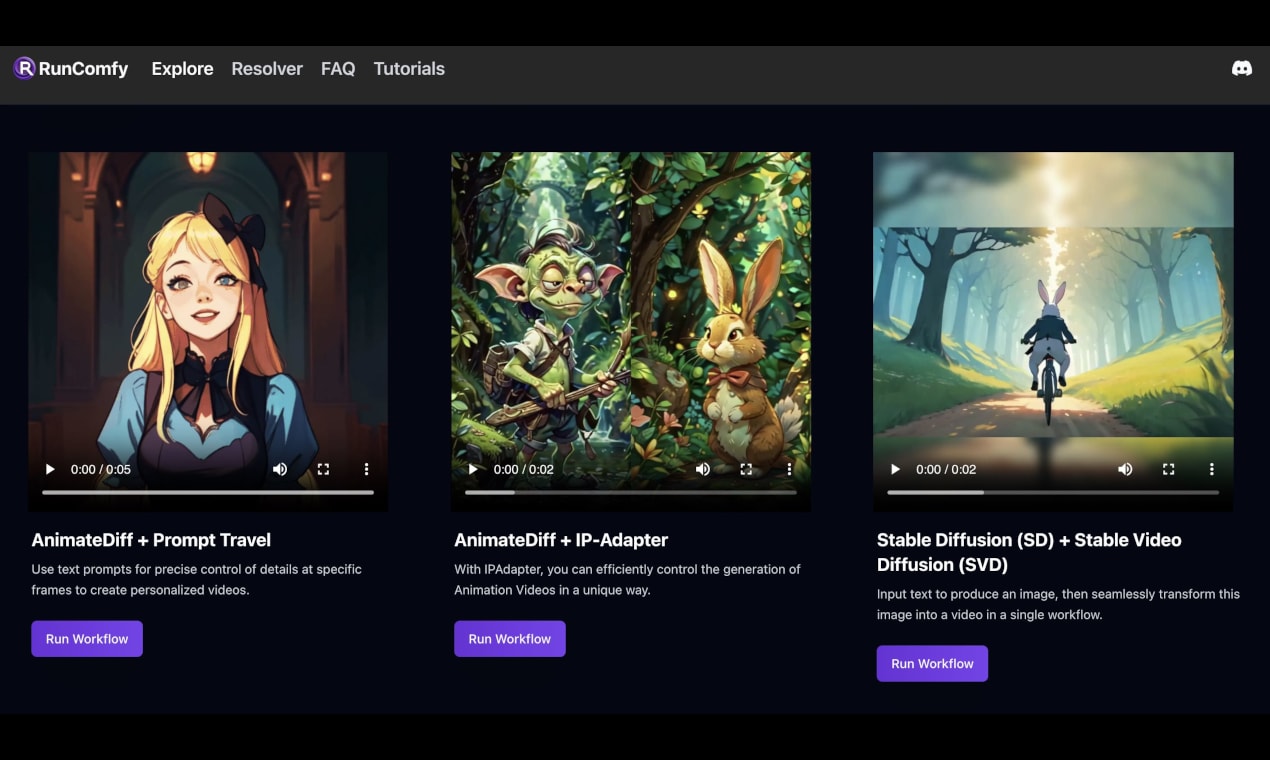Click the 'With IPAdapter, you can efficiently' description
Screen dimensions: 1270x760
pos(627,580)
